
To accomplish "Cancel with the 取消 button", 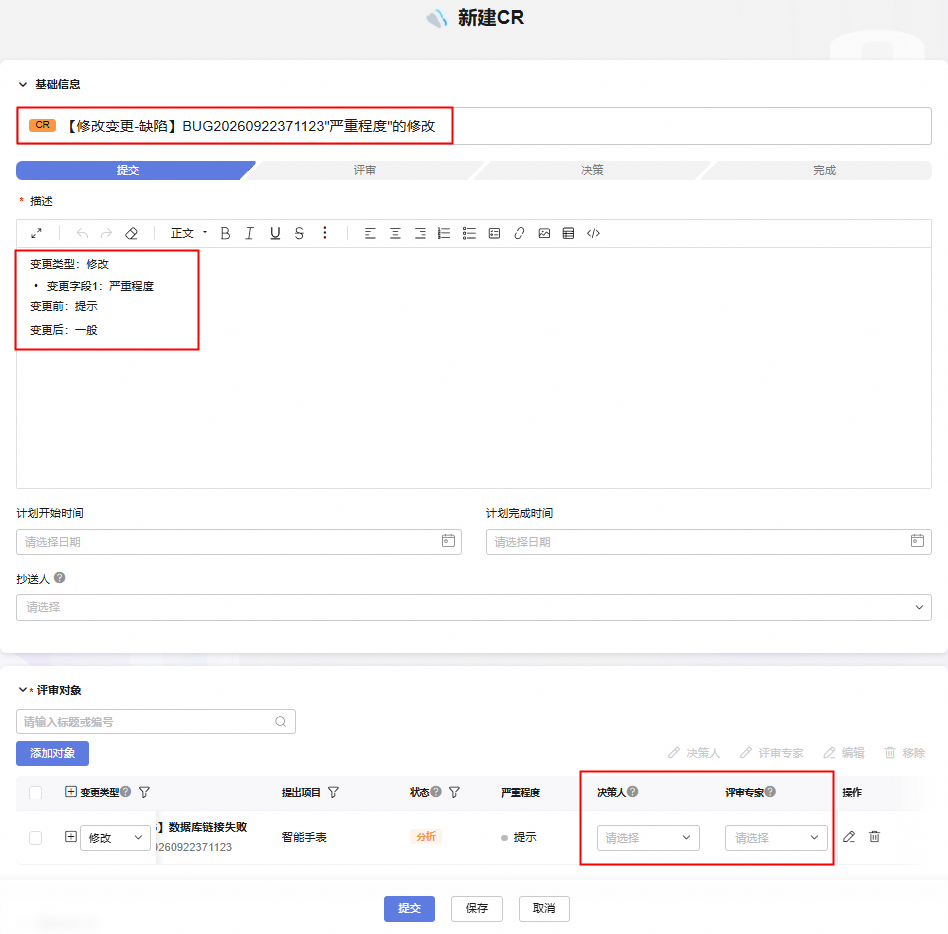I will 544,909.
